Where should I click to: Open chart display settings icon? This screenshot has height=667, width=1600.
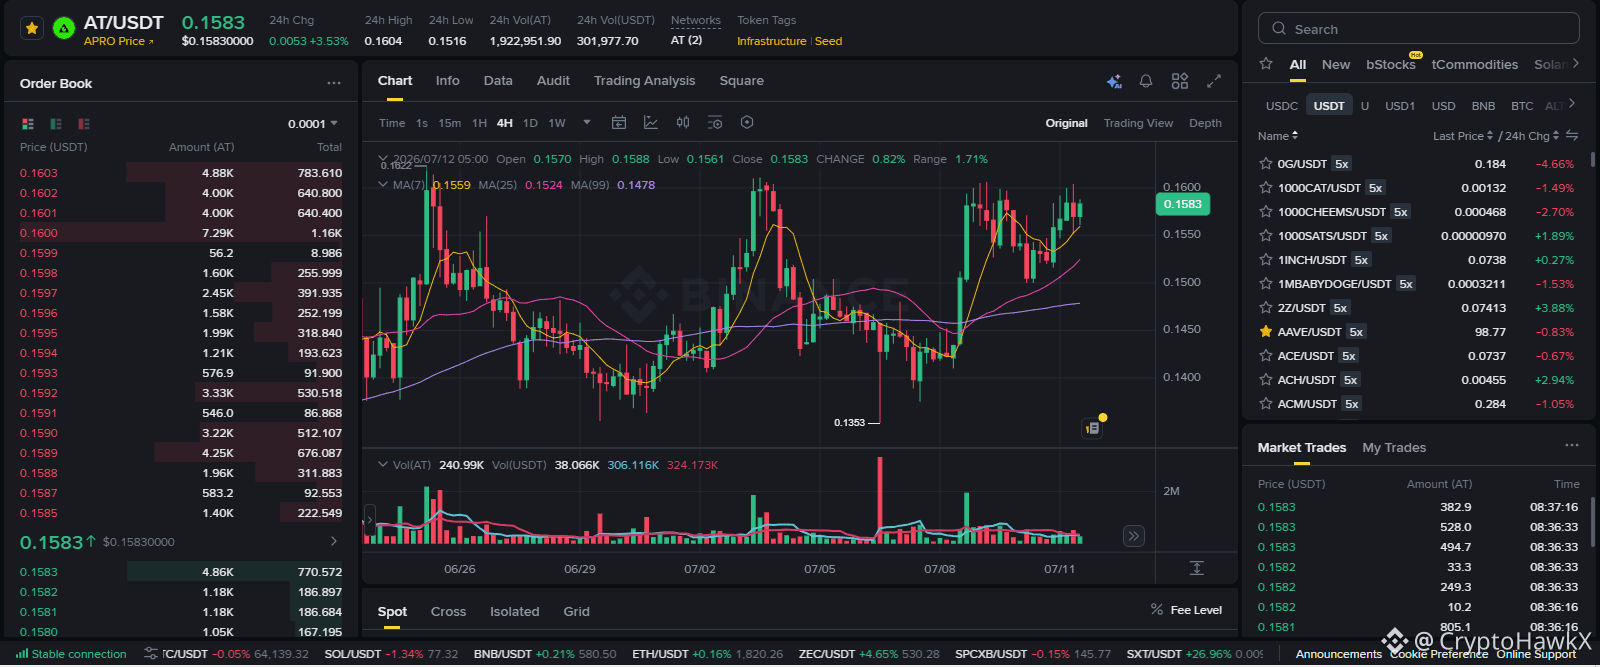(715, 122)
